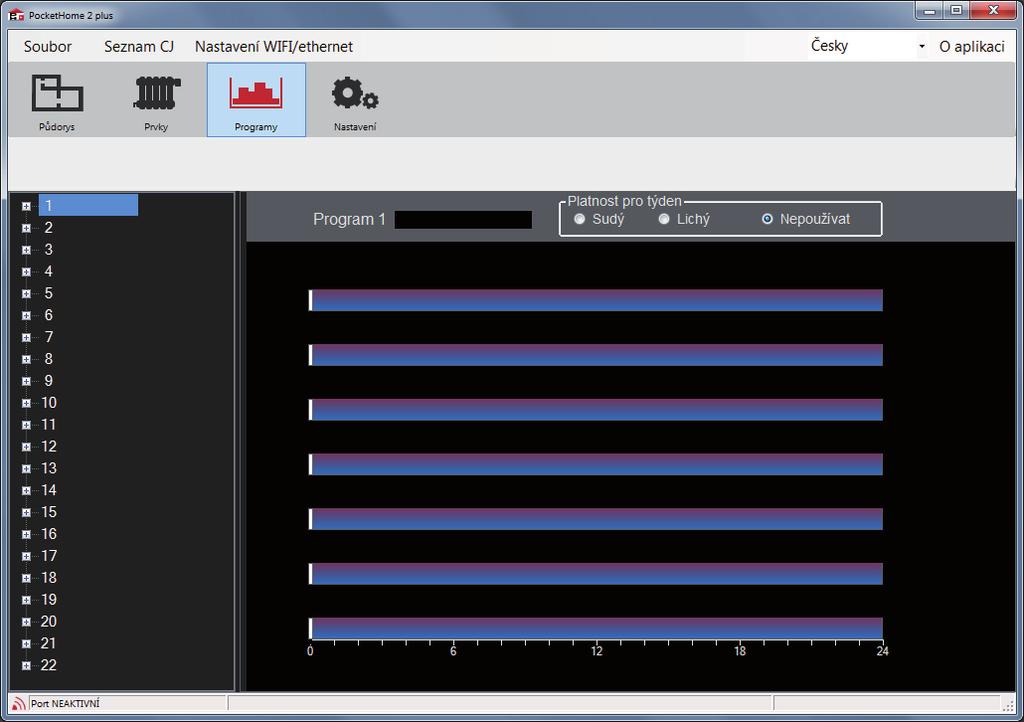1024x722 pixels.
Task: Click the second day's schedule bar
Action: [596, 355]
